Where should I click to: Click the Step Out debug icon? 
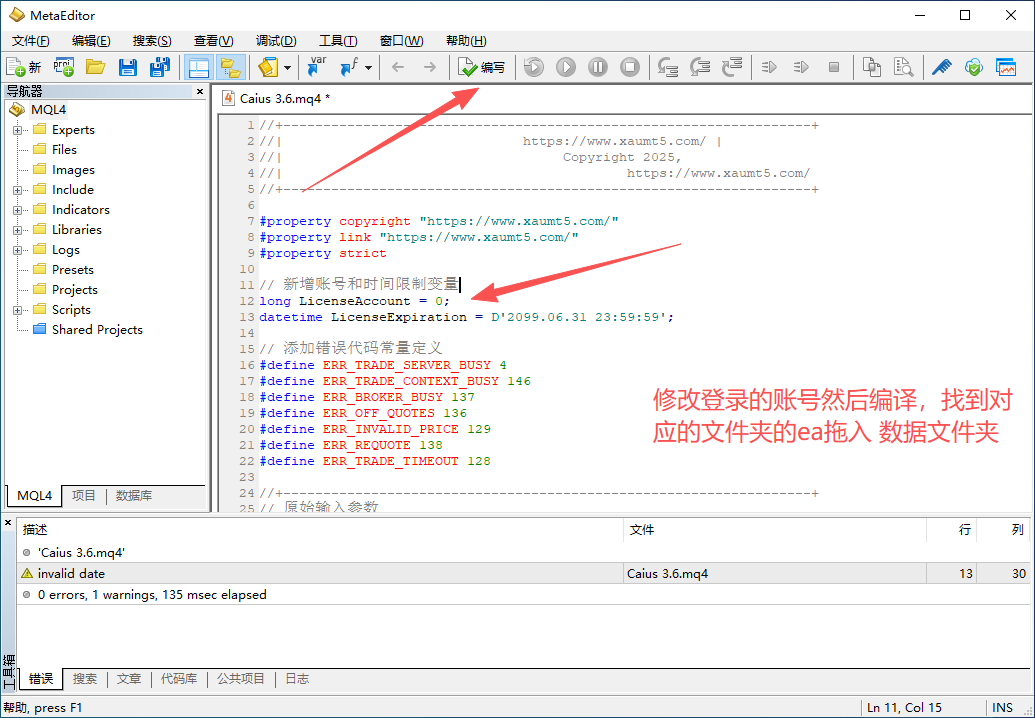731,67
